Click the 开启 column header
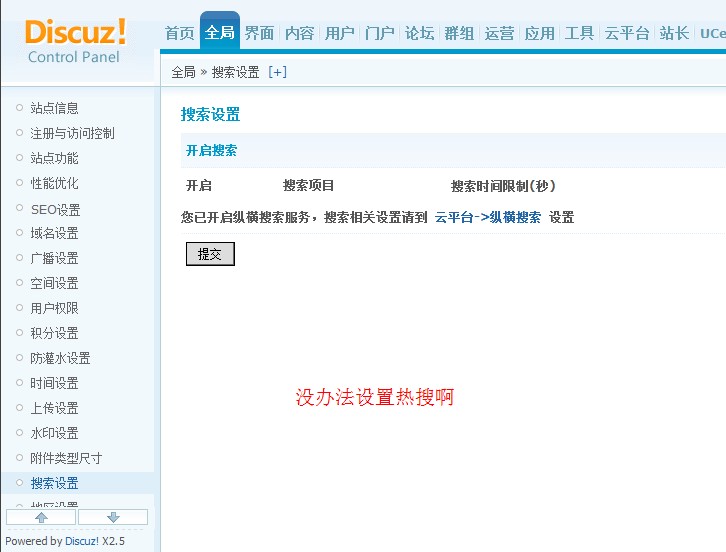Image resolution: width=726 pixels, height=552 pixels. point(199,185)
